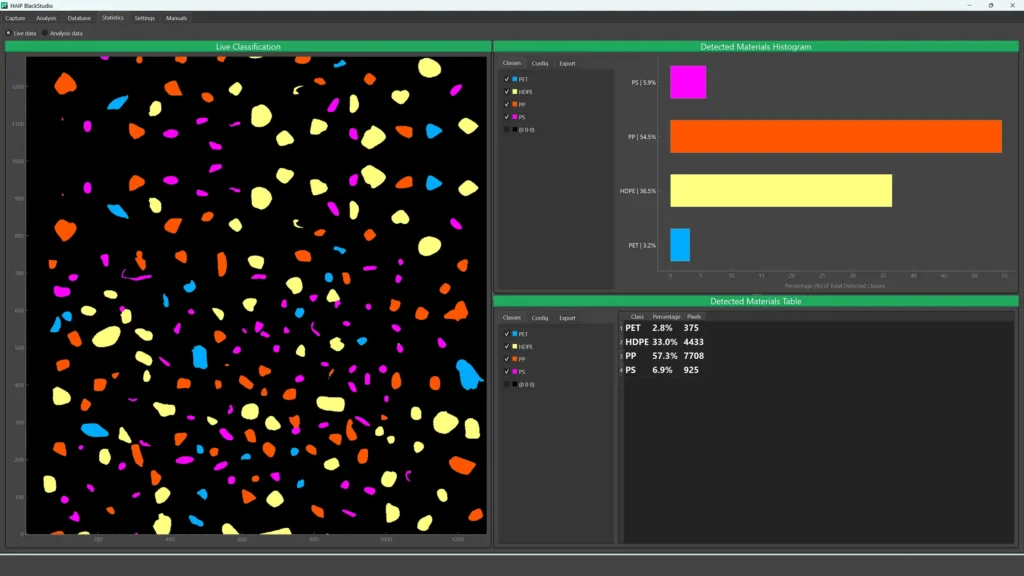Screen dimensions: 1024x576
Task: Click the 33.0% HDPE percentage cell
Action: [x=665, y=342]
